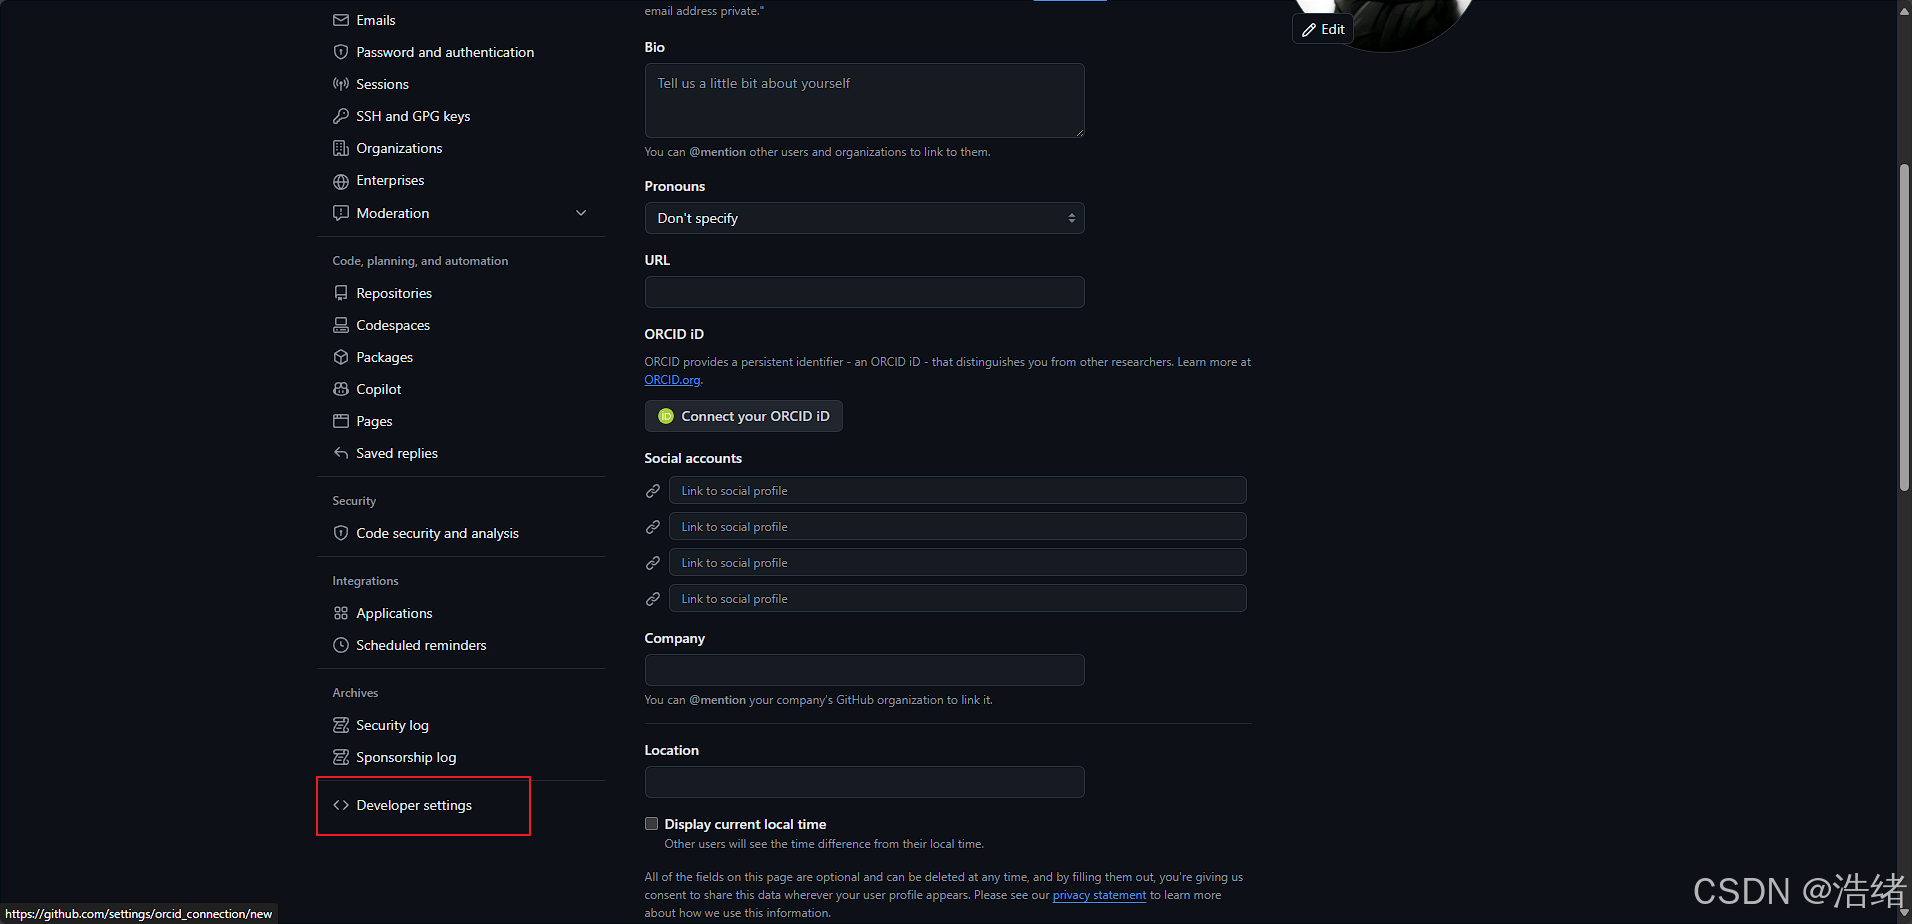Click the Edit profile picture button
The image size is (1912, 924).
(1322, 29)
